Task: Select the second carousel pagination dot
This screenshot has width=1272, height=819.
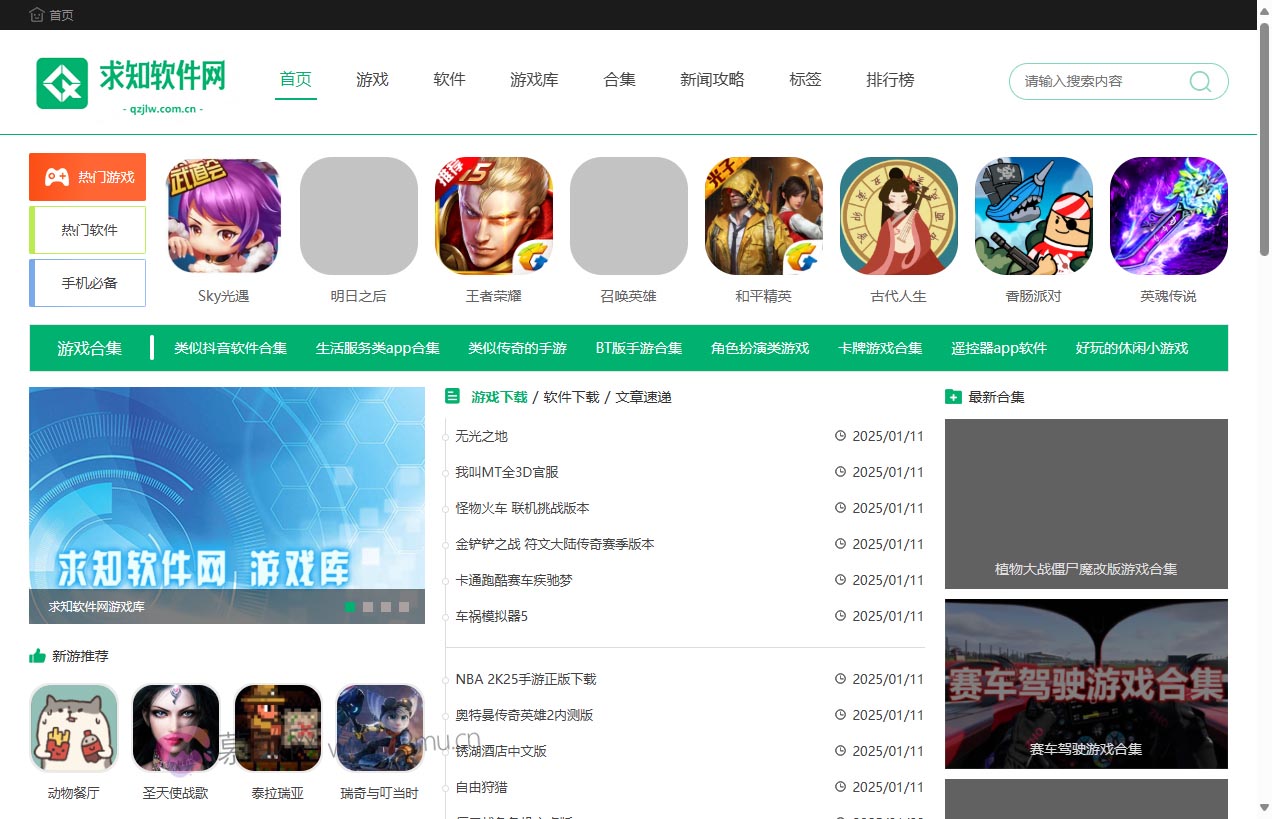Action: pyautogui.click(x=368, y=607)
